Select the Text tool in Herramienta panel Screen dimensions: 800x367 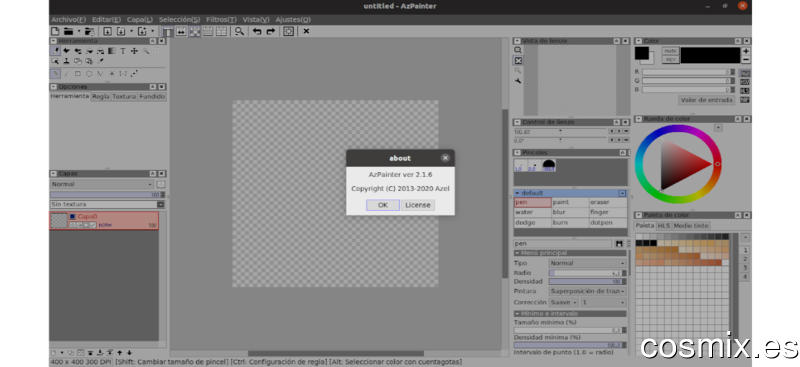(x=123, y=51)
